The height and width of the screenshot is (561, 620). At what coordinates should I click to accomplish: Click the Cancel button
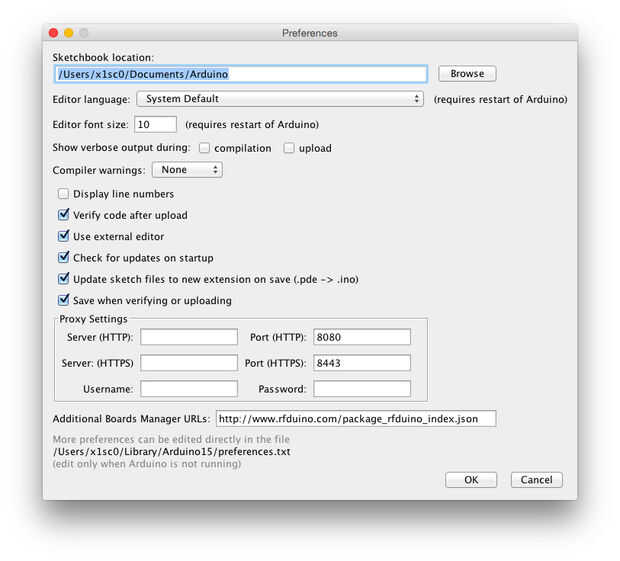(536, 480)
